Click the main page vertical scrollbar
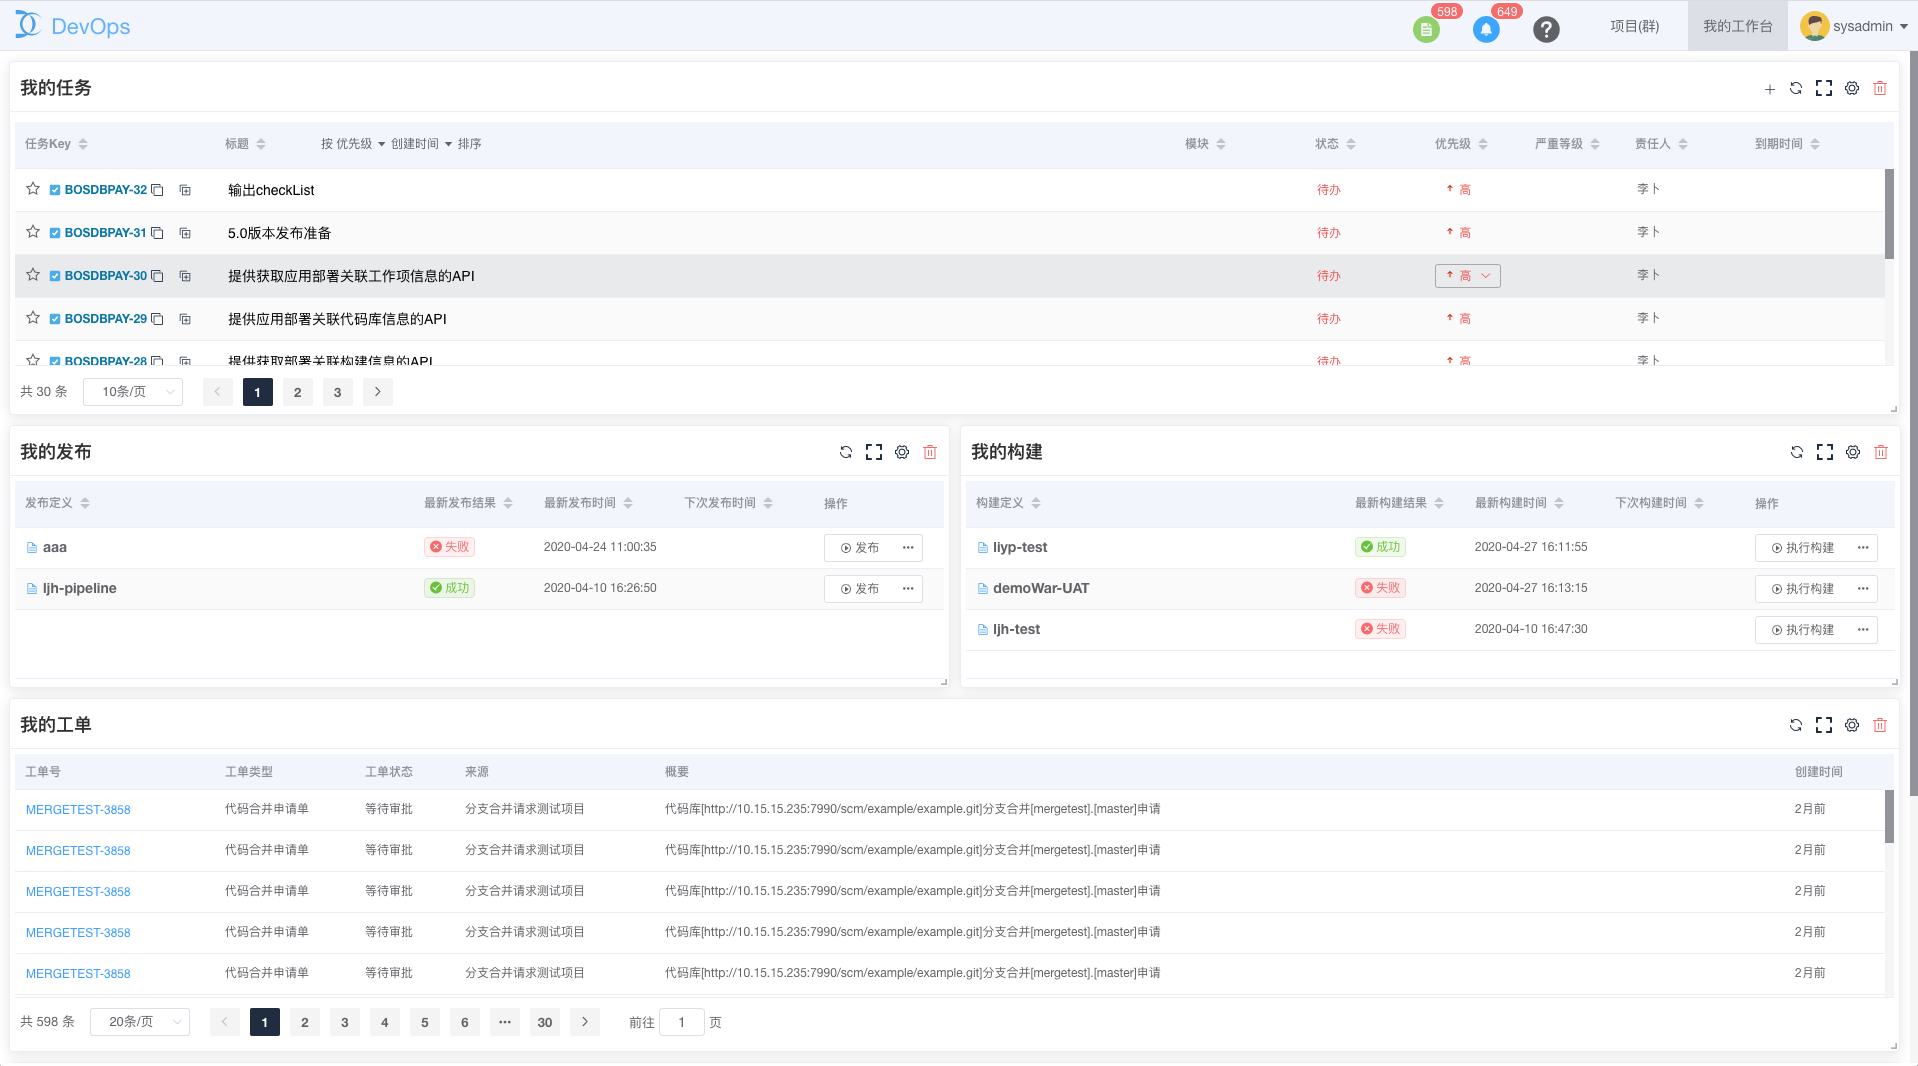 click(x=1913, y=424)
